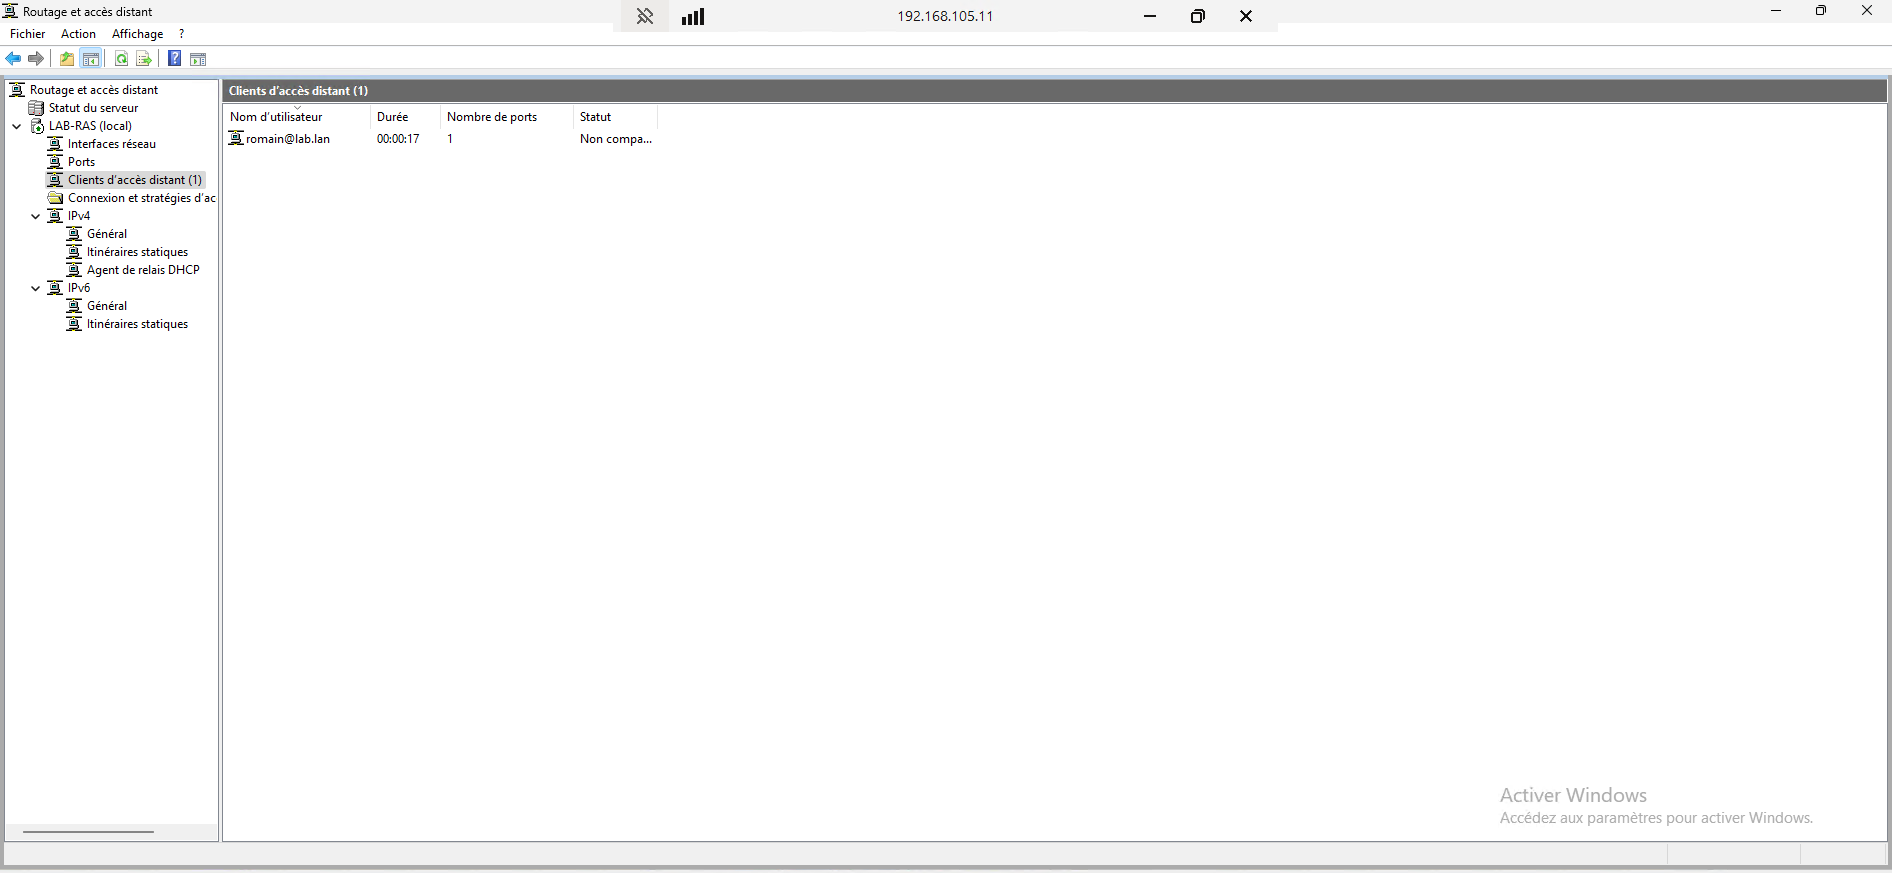Click the unpin icon on remote session bar
Screen dimensions: 1892x873
pyautogui.click(x=645, y=16)
